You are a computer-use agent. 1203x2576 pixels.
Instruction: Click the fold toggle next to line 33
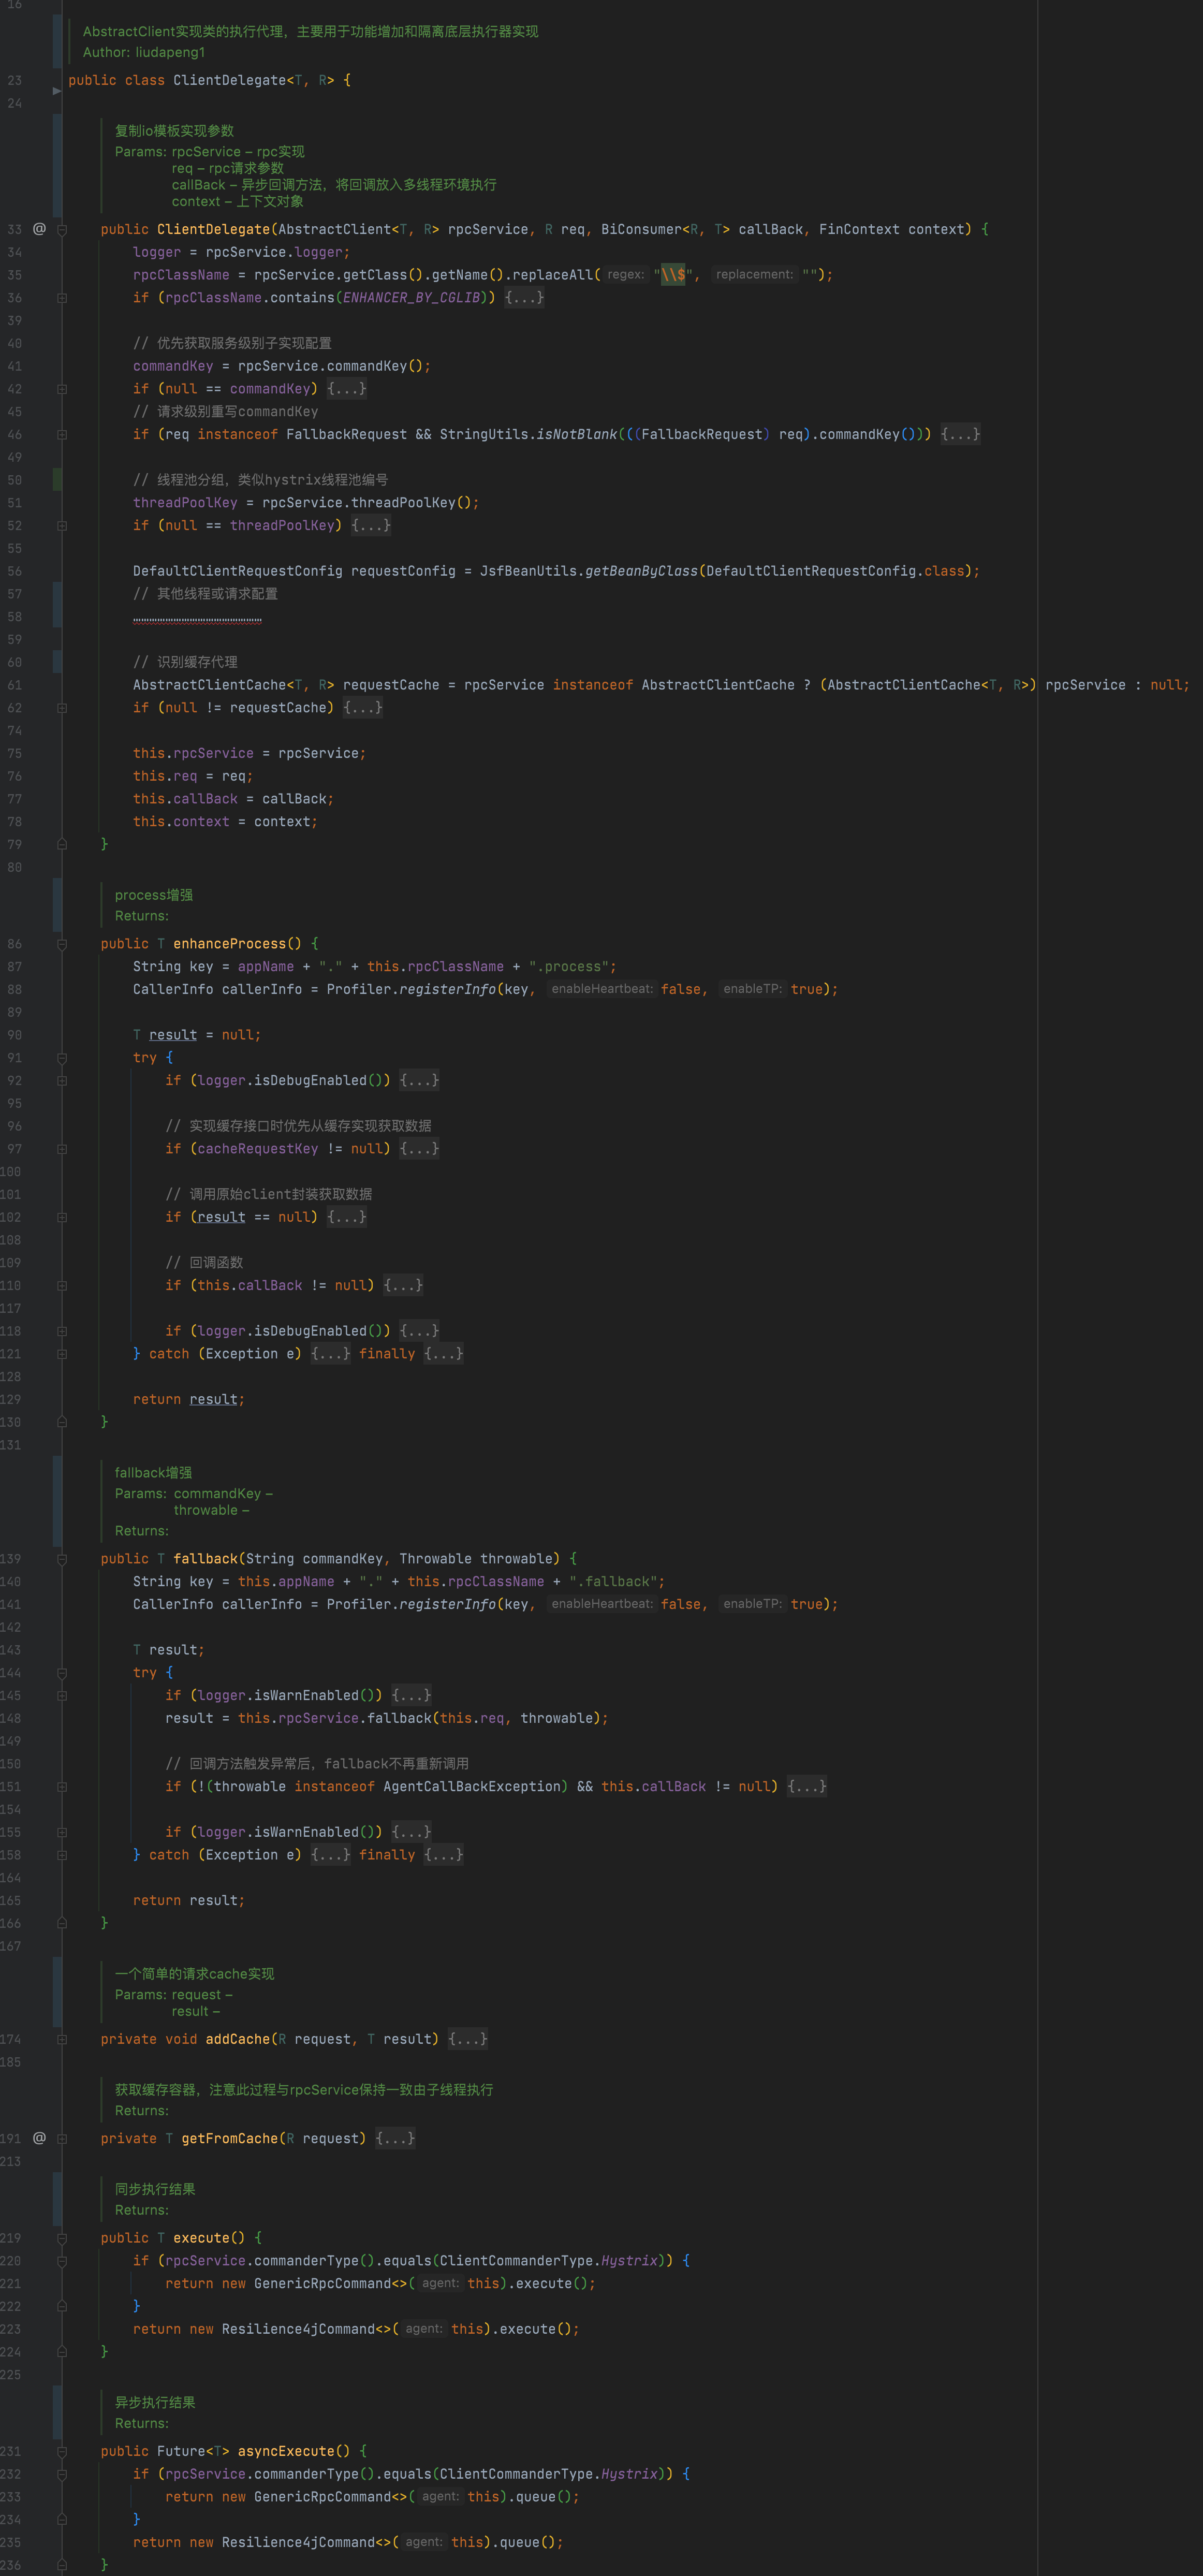tap(62, 230)
